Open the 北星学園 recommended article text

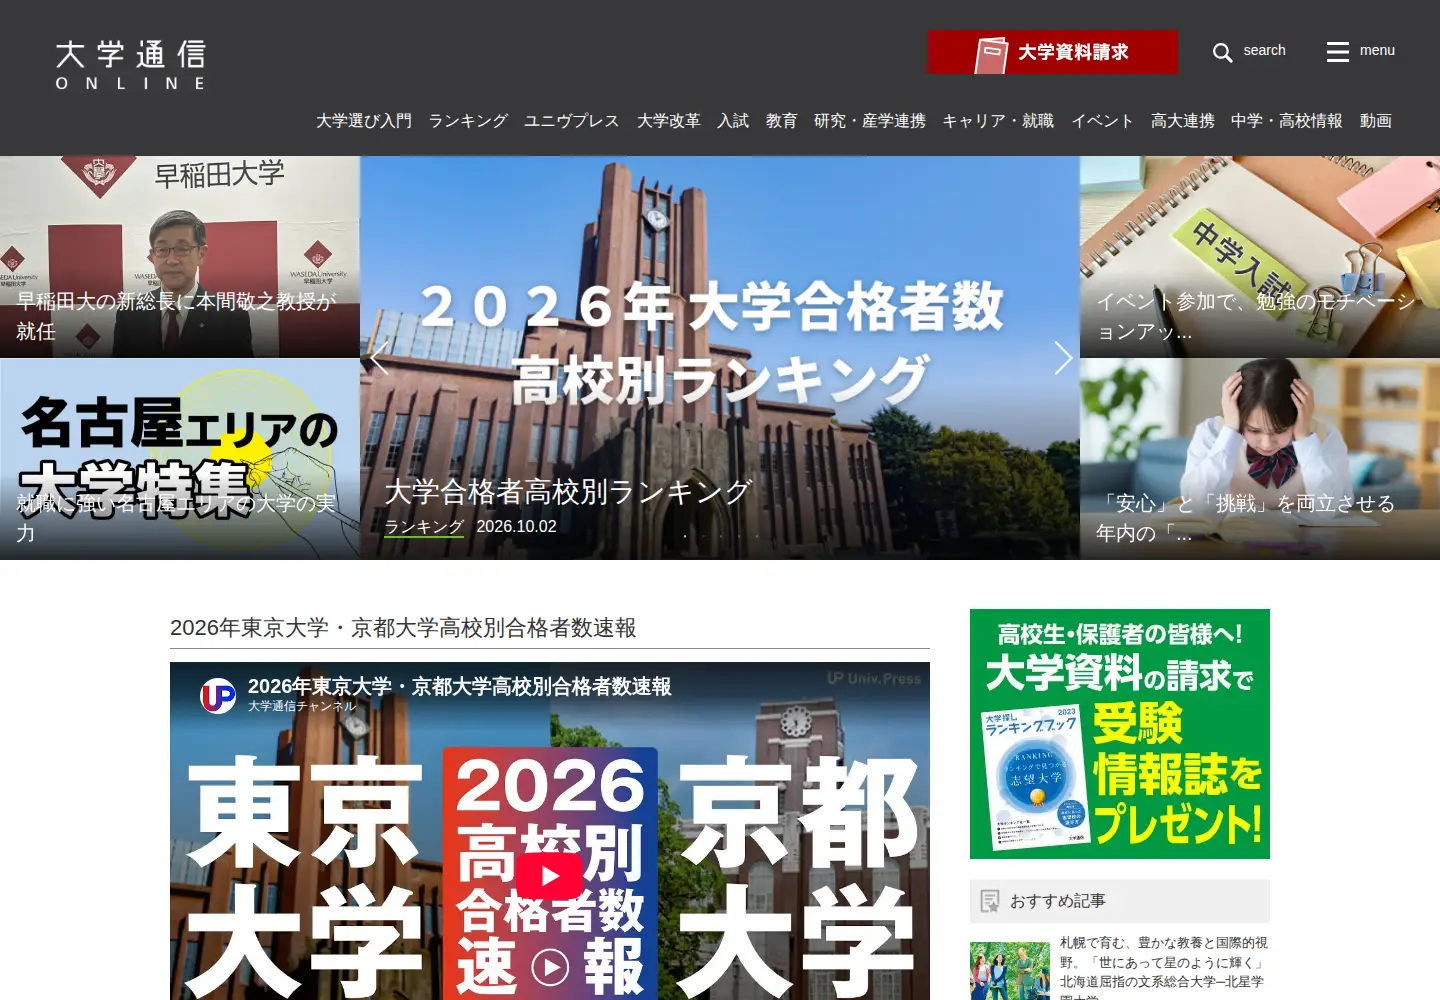click(x=1164, y=969)
